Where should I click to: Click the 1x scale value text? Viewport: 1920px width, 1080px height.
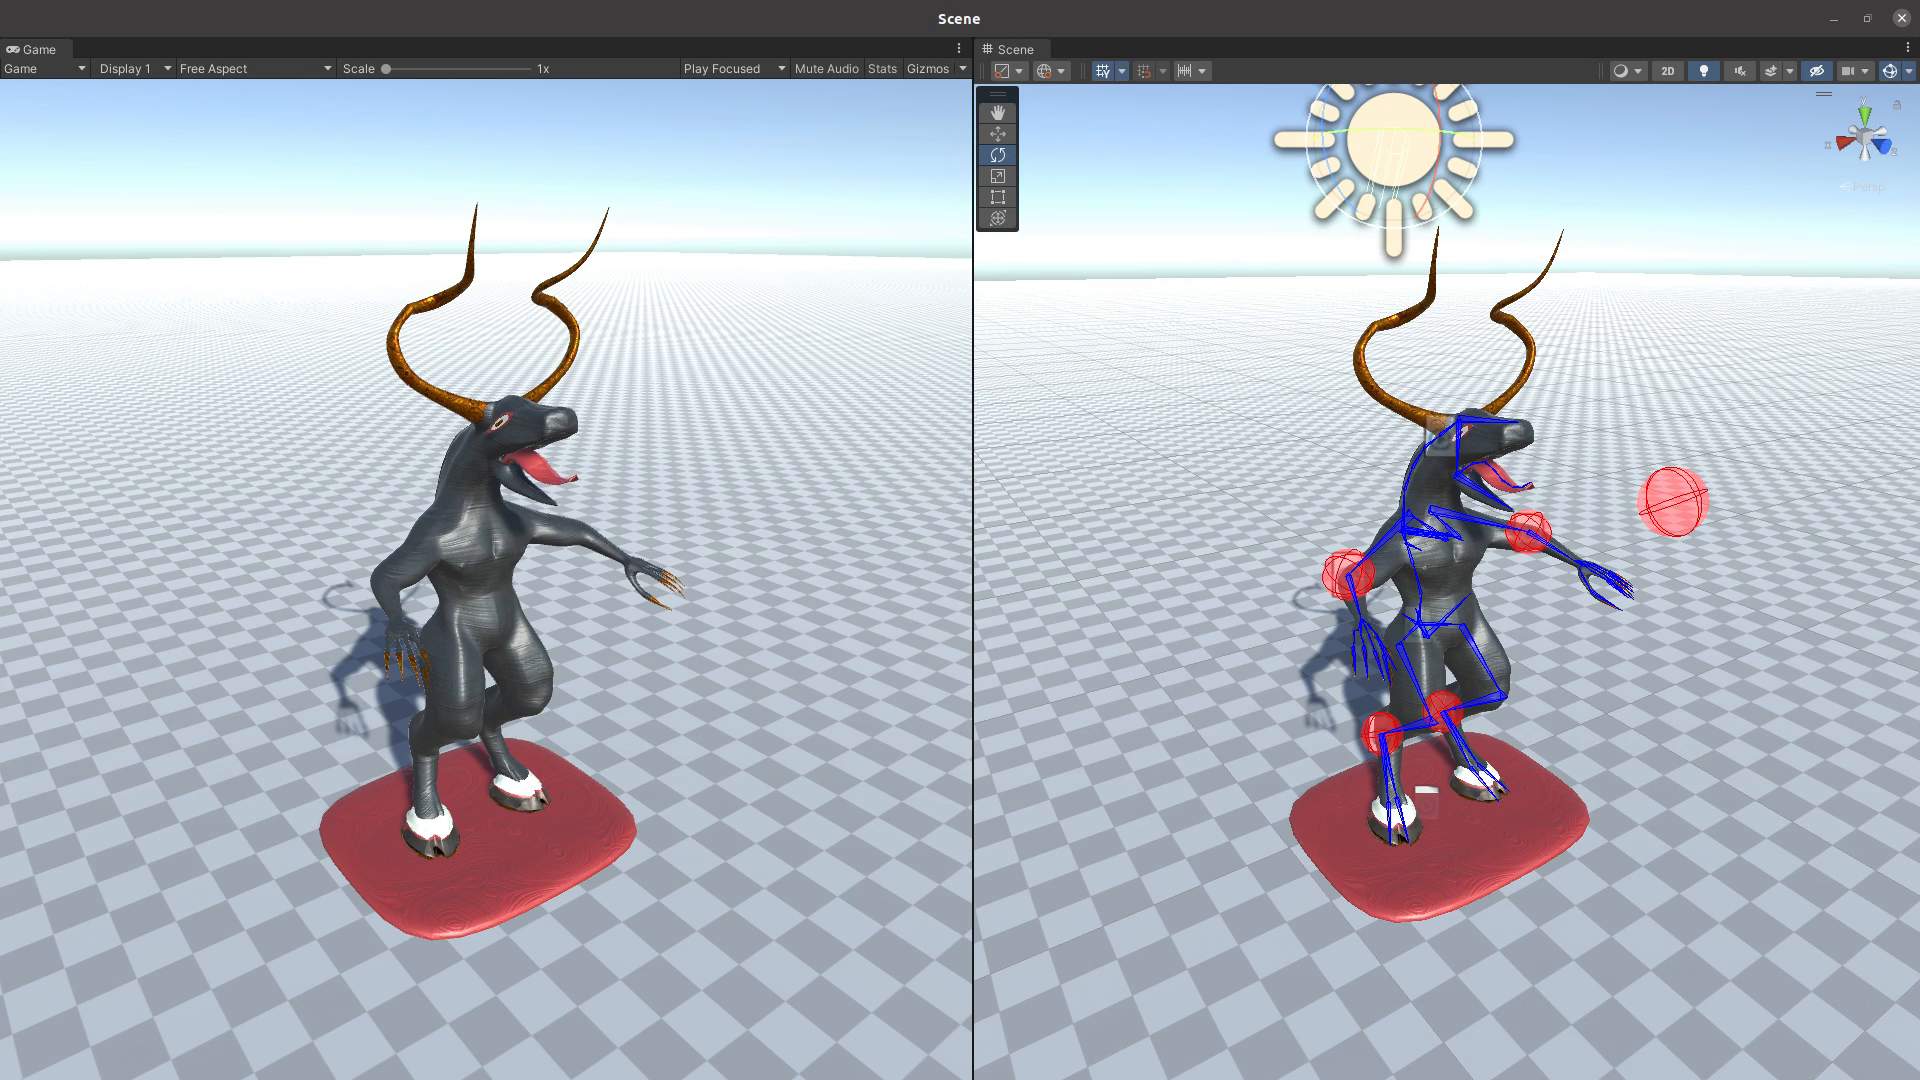tap(543, 69)
